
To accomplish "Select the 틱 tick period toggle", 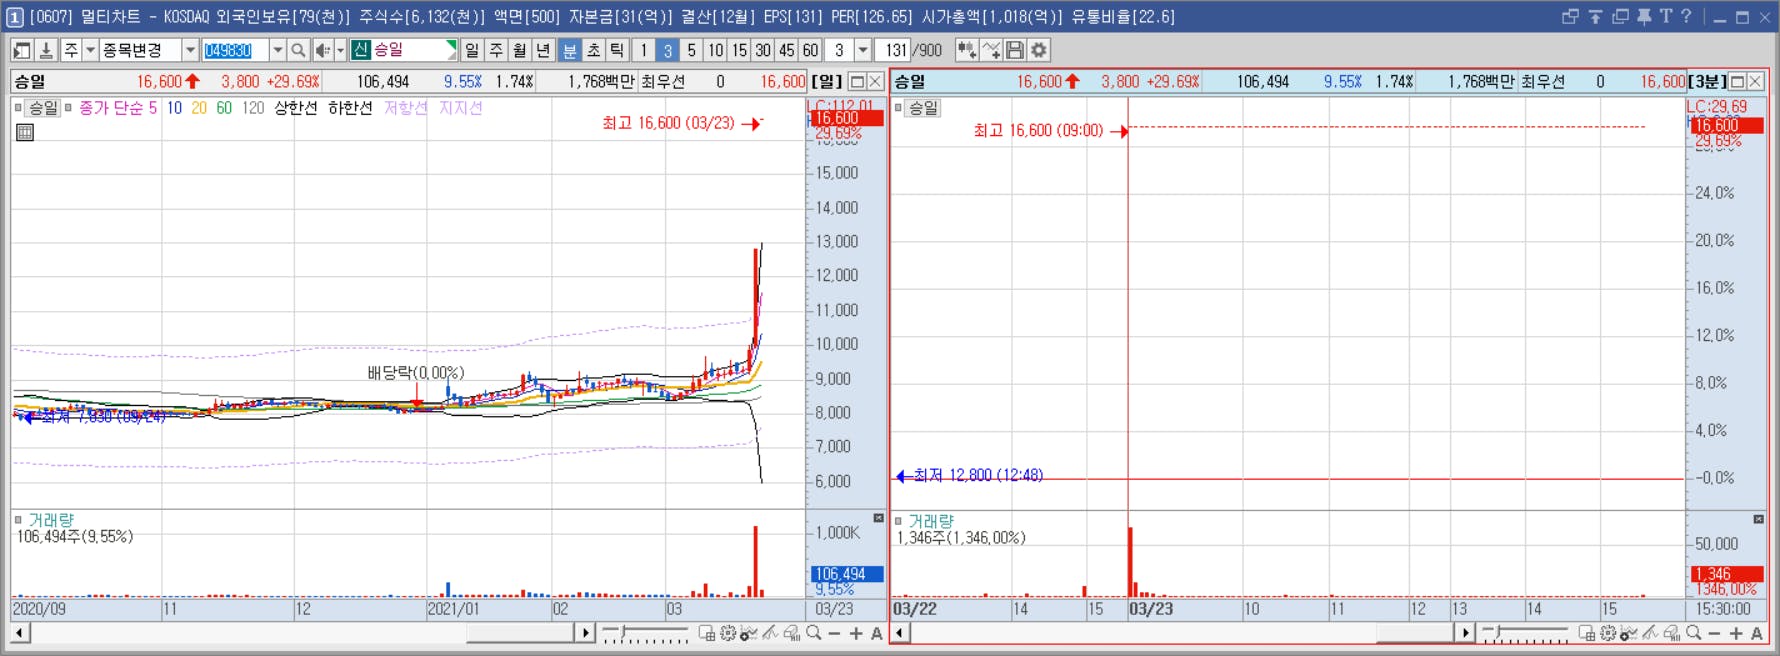I will 618,50.
